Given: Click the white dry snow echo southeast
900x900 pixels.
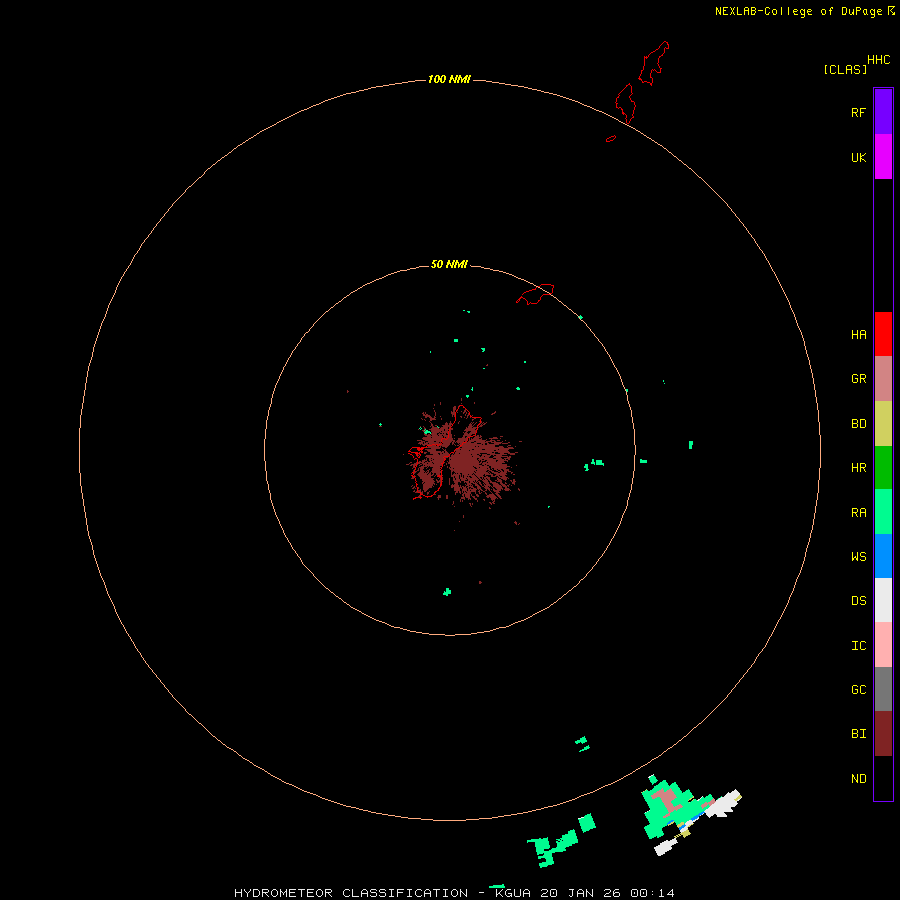Looking at the screenshot, I should point(723,804).
